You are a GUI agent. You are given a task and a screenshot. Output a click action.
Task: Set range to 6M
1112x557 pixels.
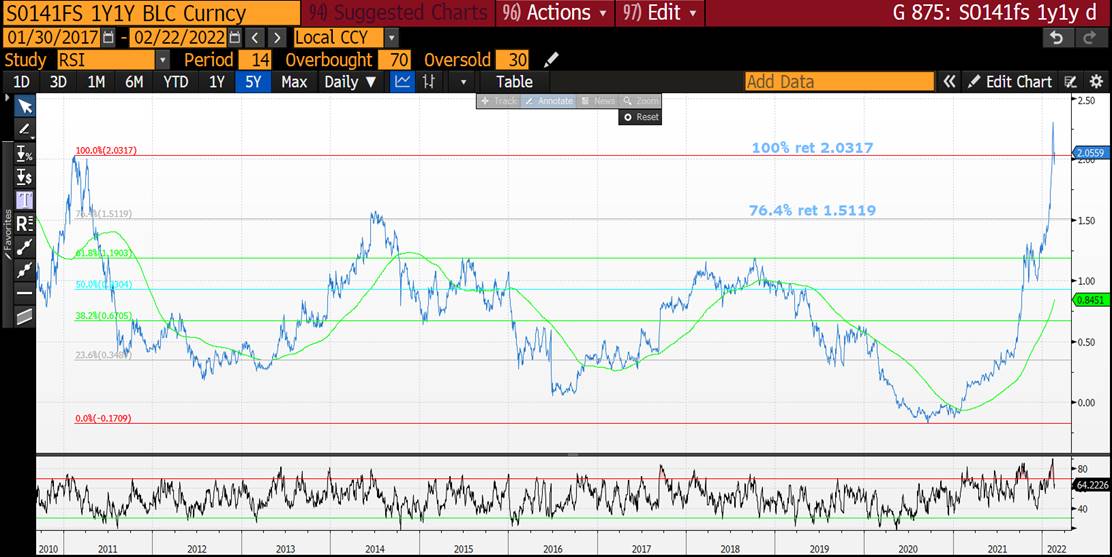pos(134,82)
